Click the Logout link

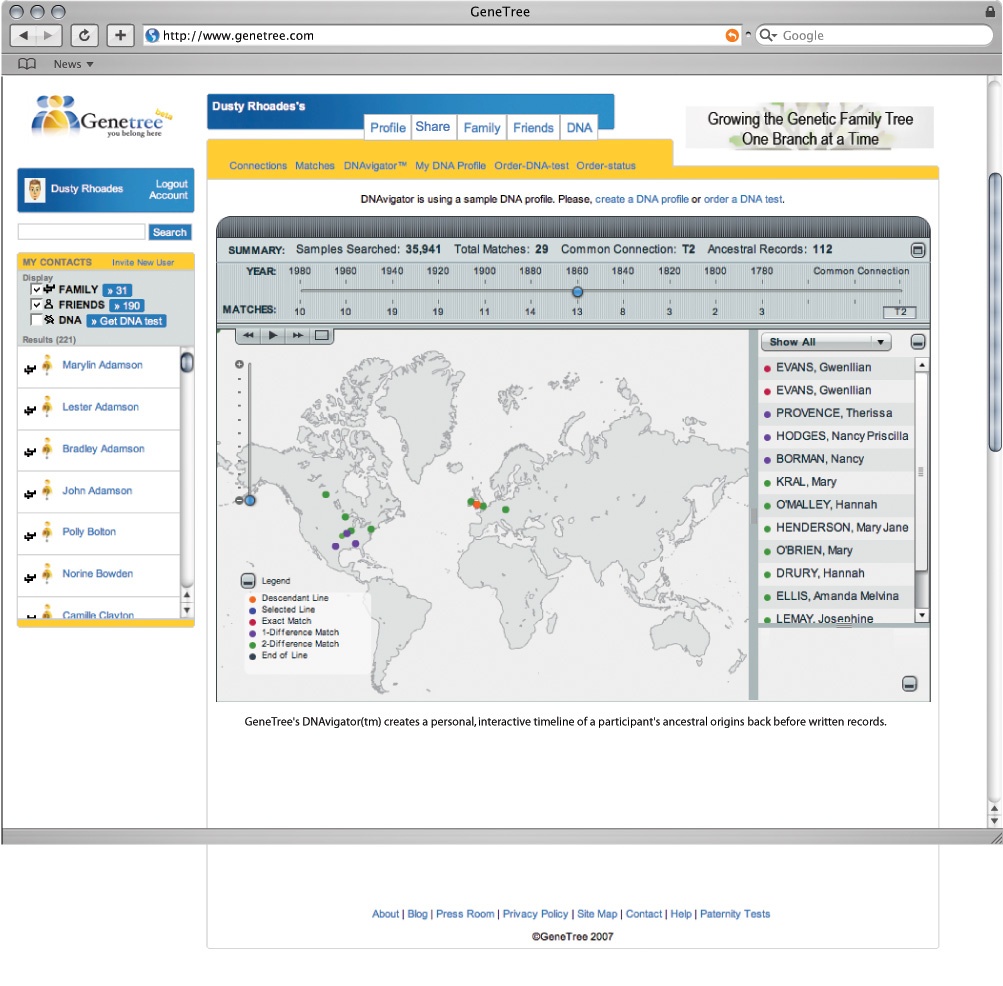(x=171, y=184)
